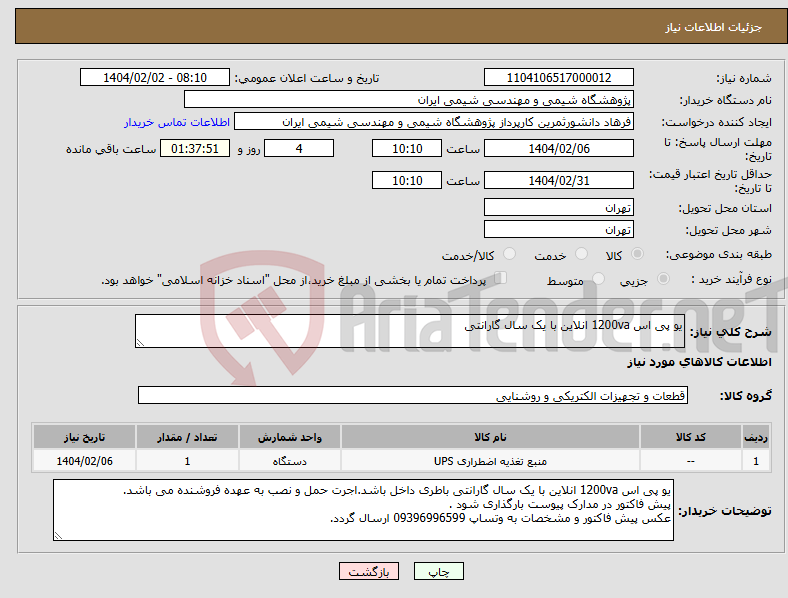
Task: Click the چاپ (print) button
Action: coord(438,571)
